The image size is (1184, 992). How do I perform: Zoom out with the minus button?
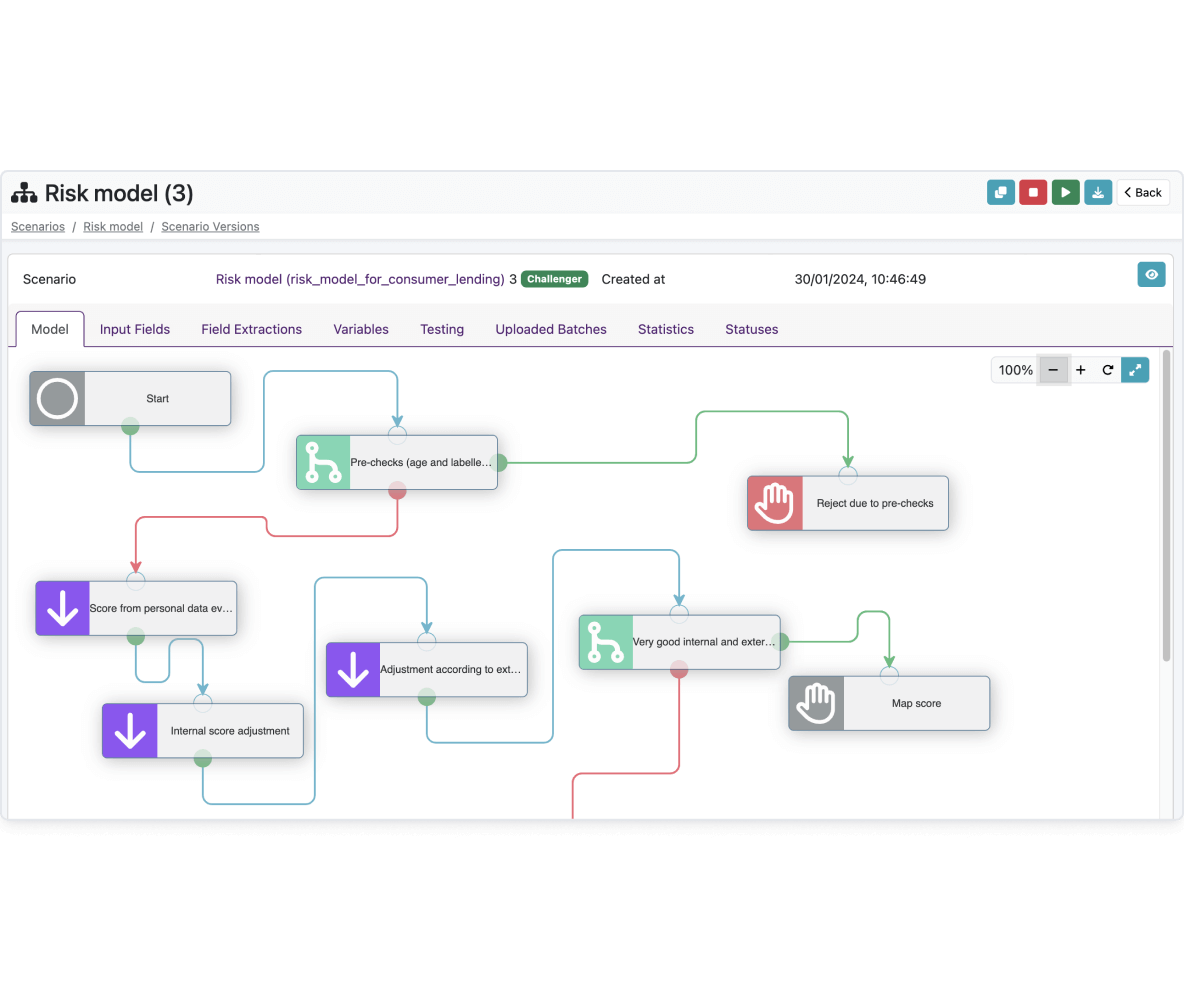pyautogui.click(x=1053, y=370)
